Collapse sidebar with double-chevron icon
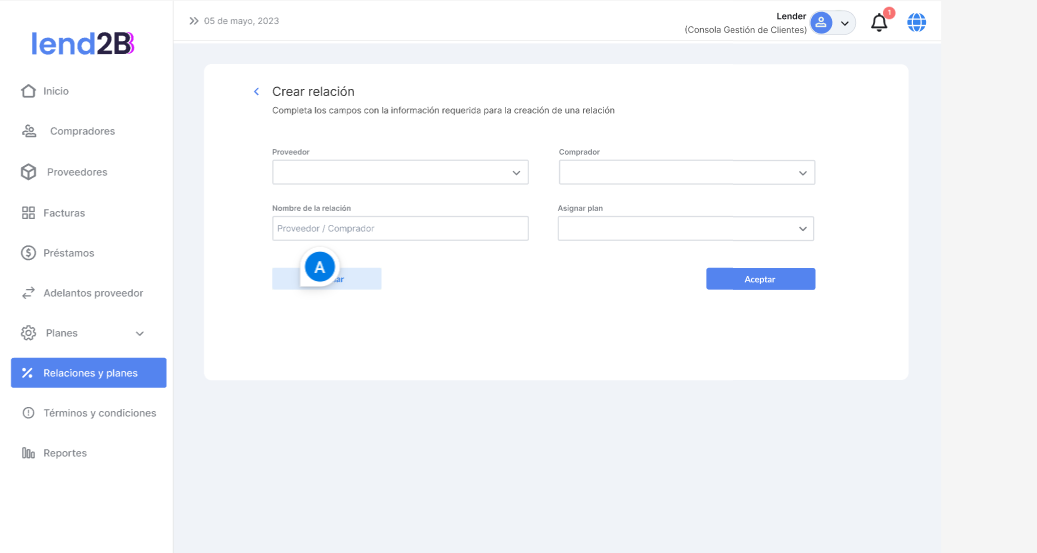 tap(193, 21)
